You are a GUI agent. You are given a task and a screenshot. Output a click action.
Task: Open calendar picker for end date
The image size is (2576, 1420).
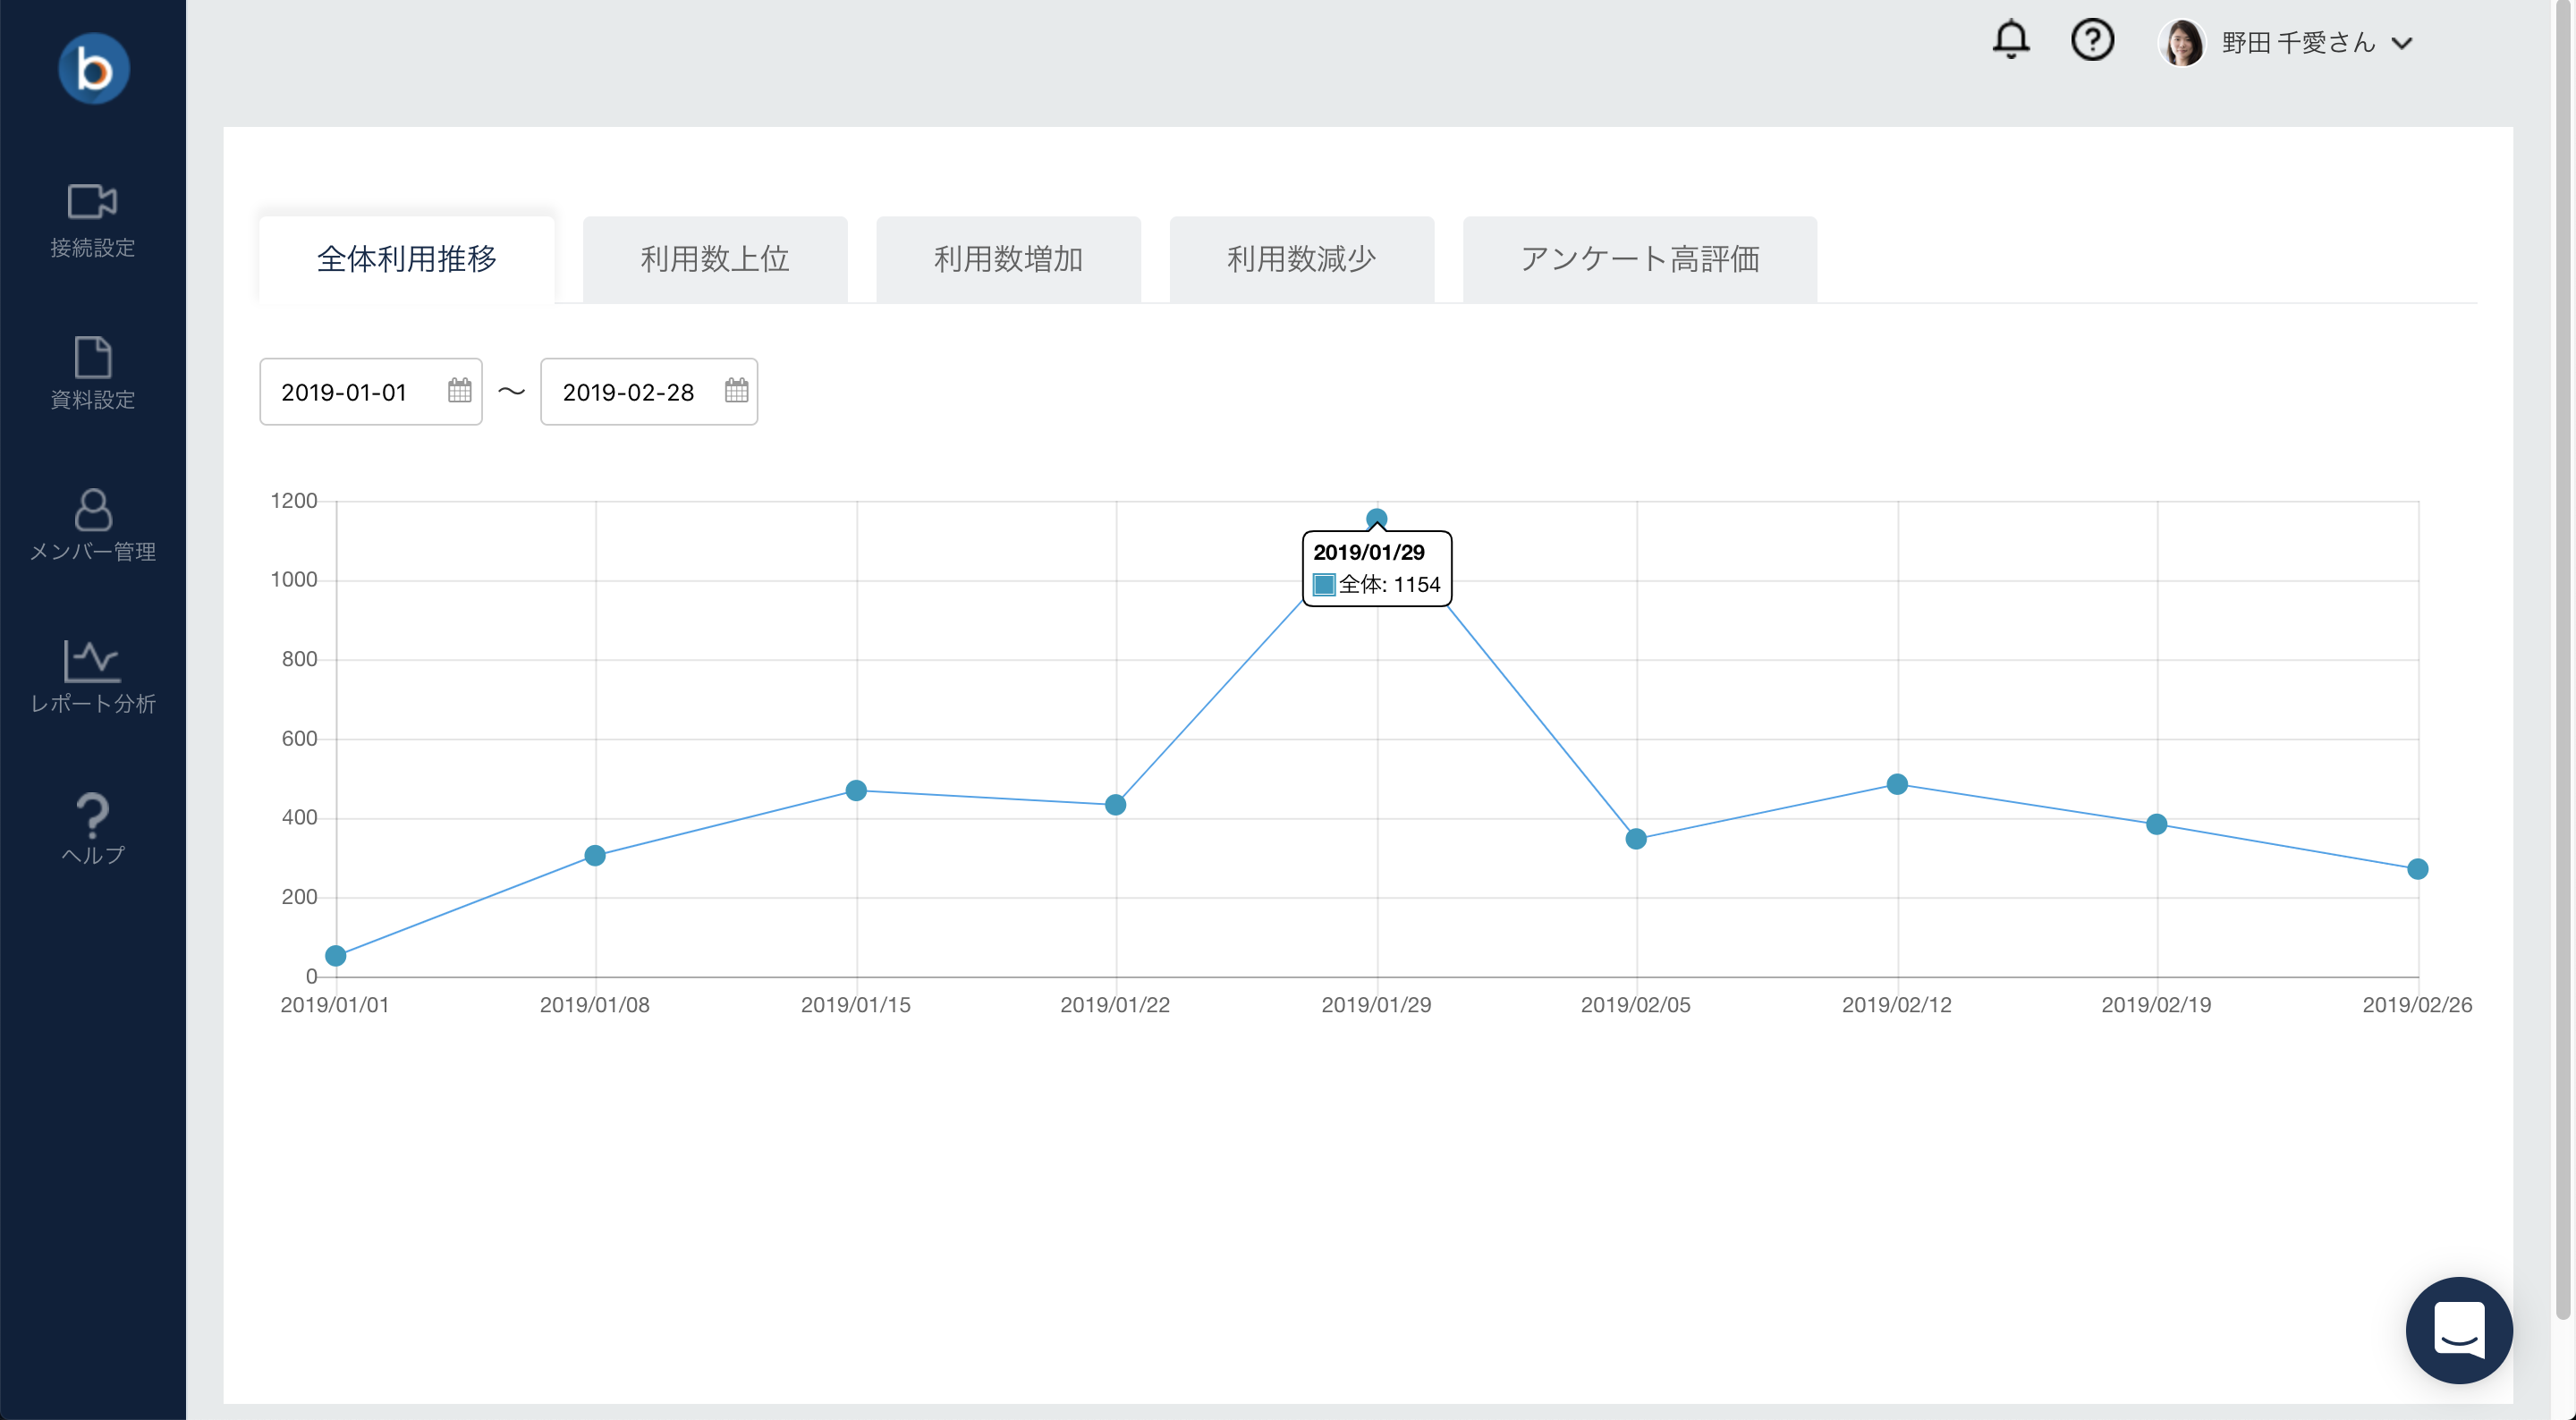pyautogui.click(x=736, y=391)
